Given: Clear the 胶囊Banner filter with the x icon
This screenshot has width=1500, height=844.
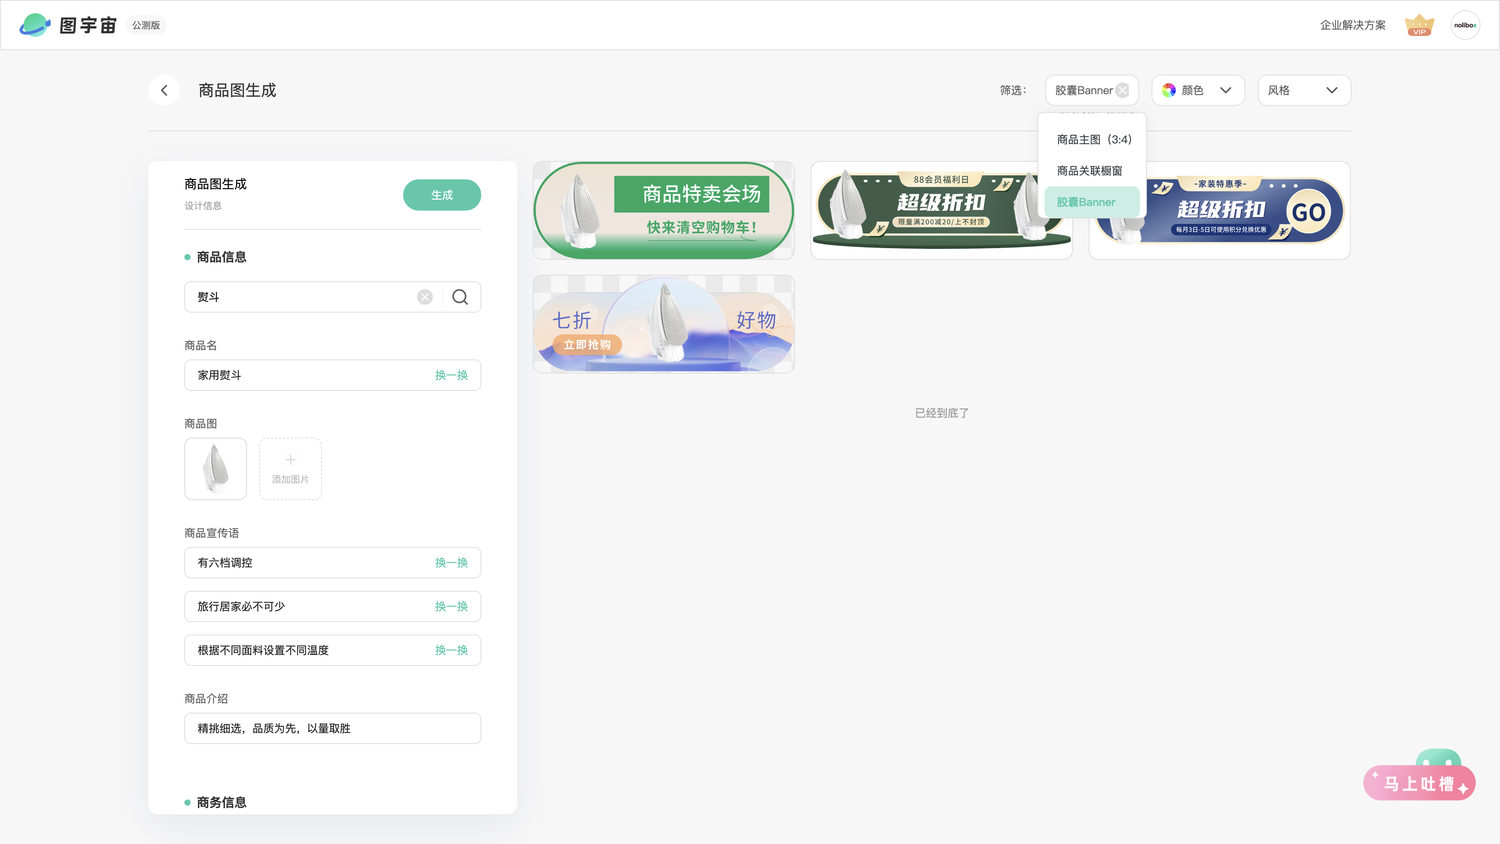Looking at the screenshot, I should pos(1122,90).
